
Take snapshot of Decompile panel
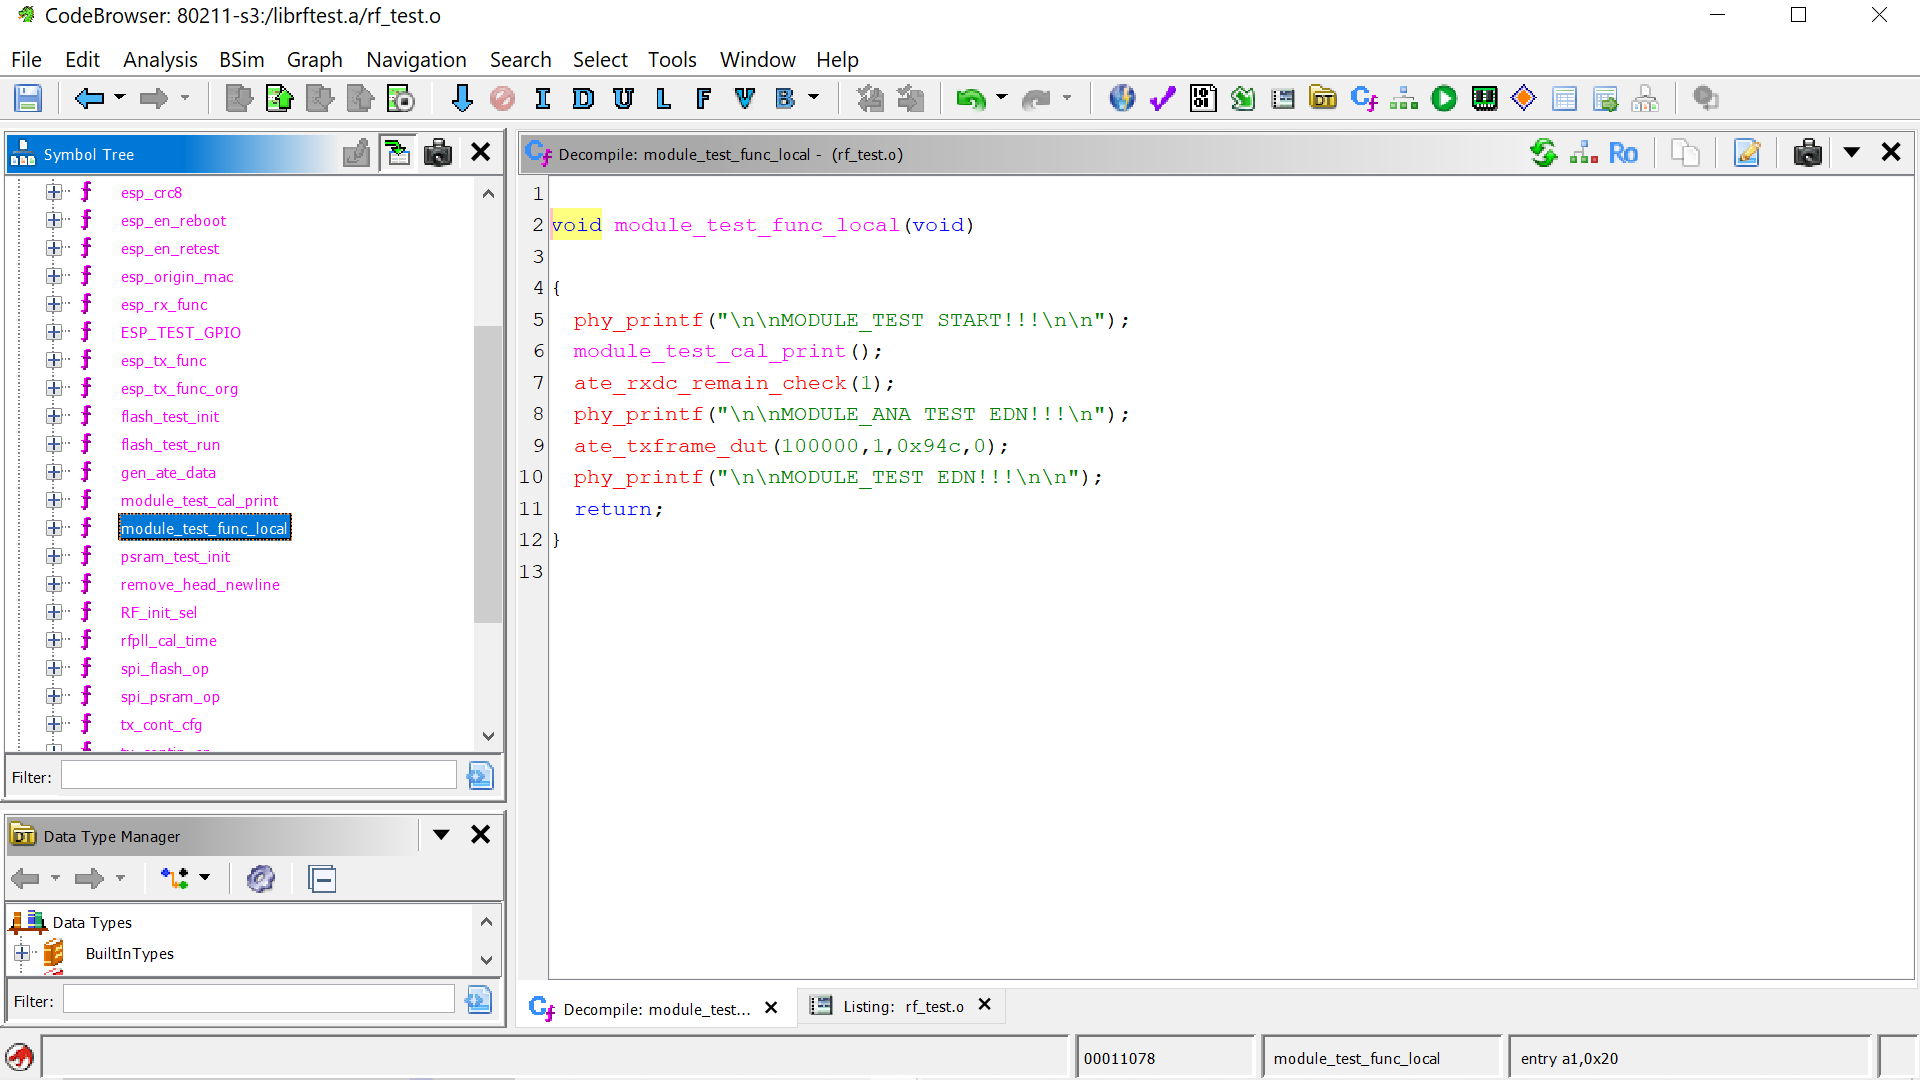pyautogui.click(x=1807, y=153)
